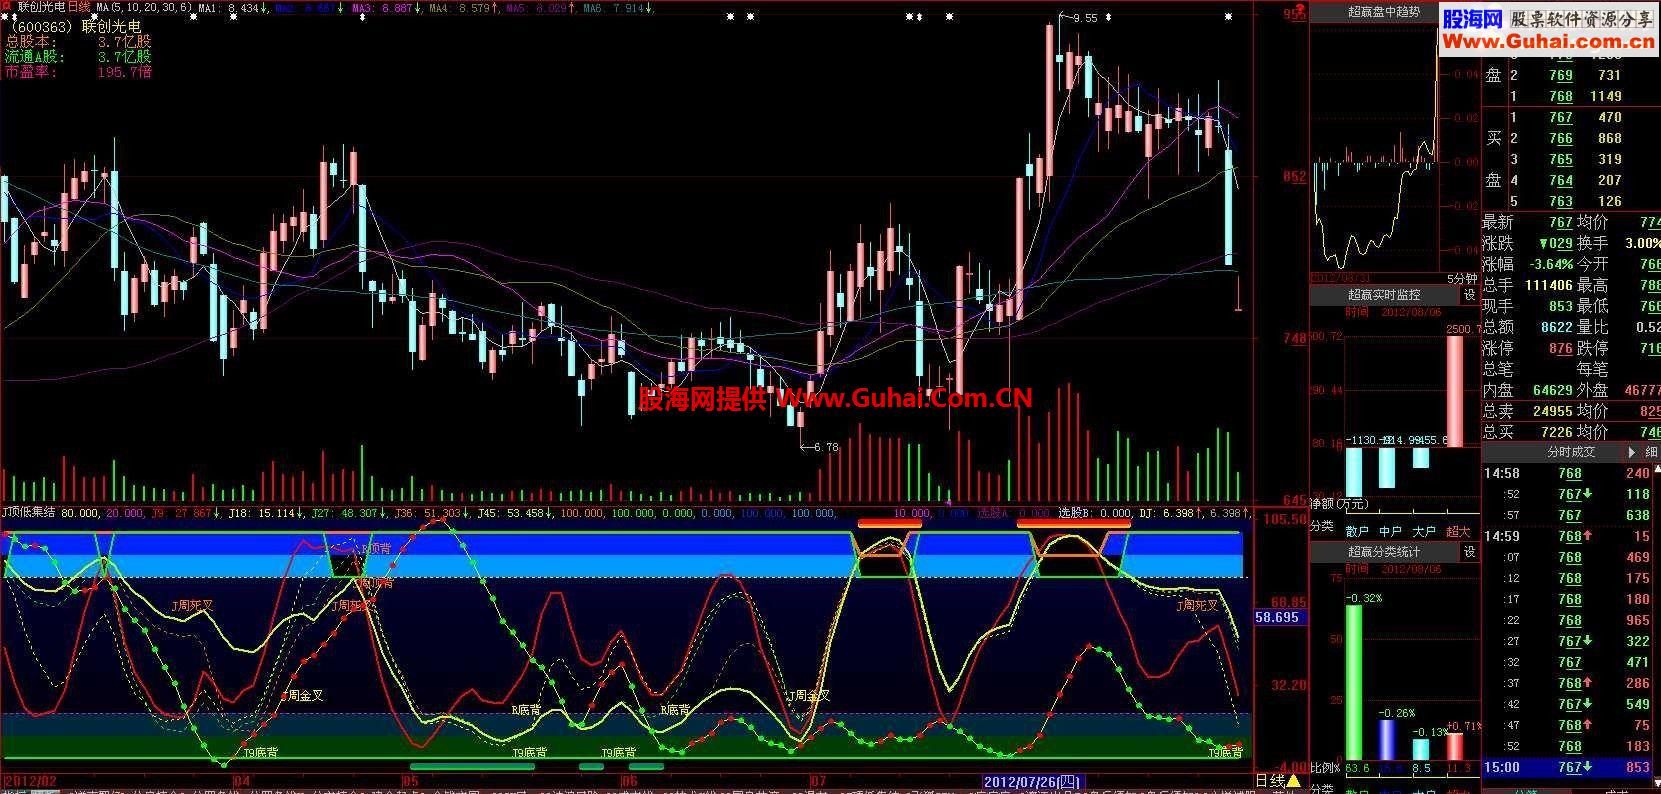The image size is (1661, 794).
Task: Select the 分时成交 panel header
Action: (x=1572, y=452)
